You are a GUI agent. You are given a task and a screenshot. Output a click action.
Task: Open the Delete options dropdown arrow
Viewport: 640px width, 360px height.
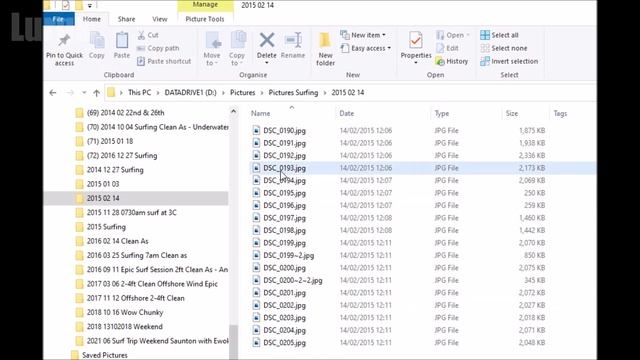coord(267,63)
